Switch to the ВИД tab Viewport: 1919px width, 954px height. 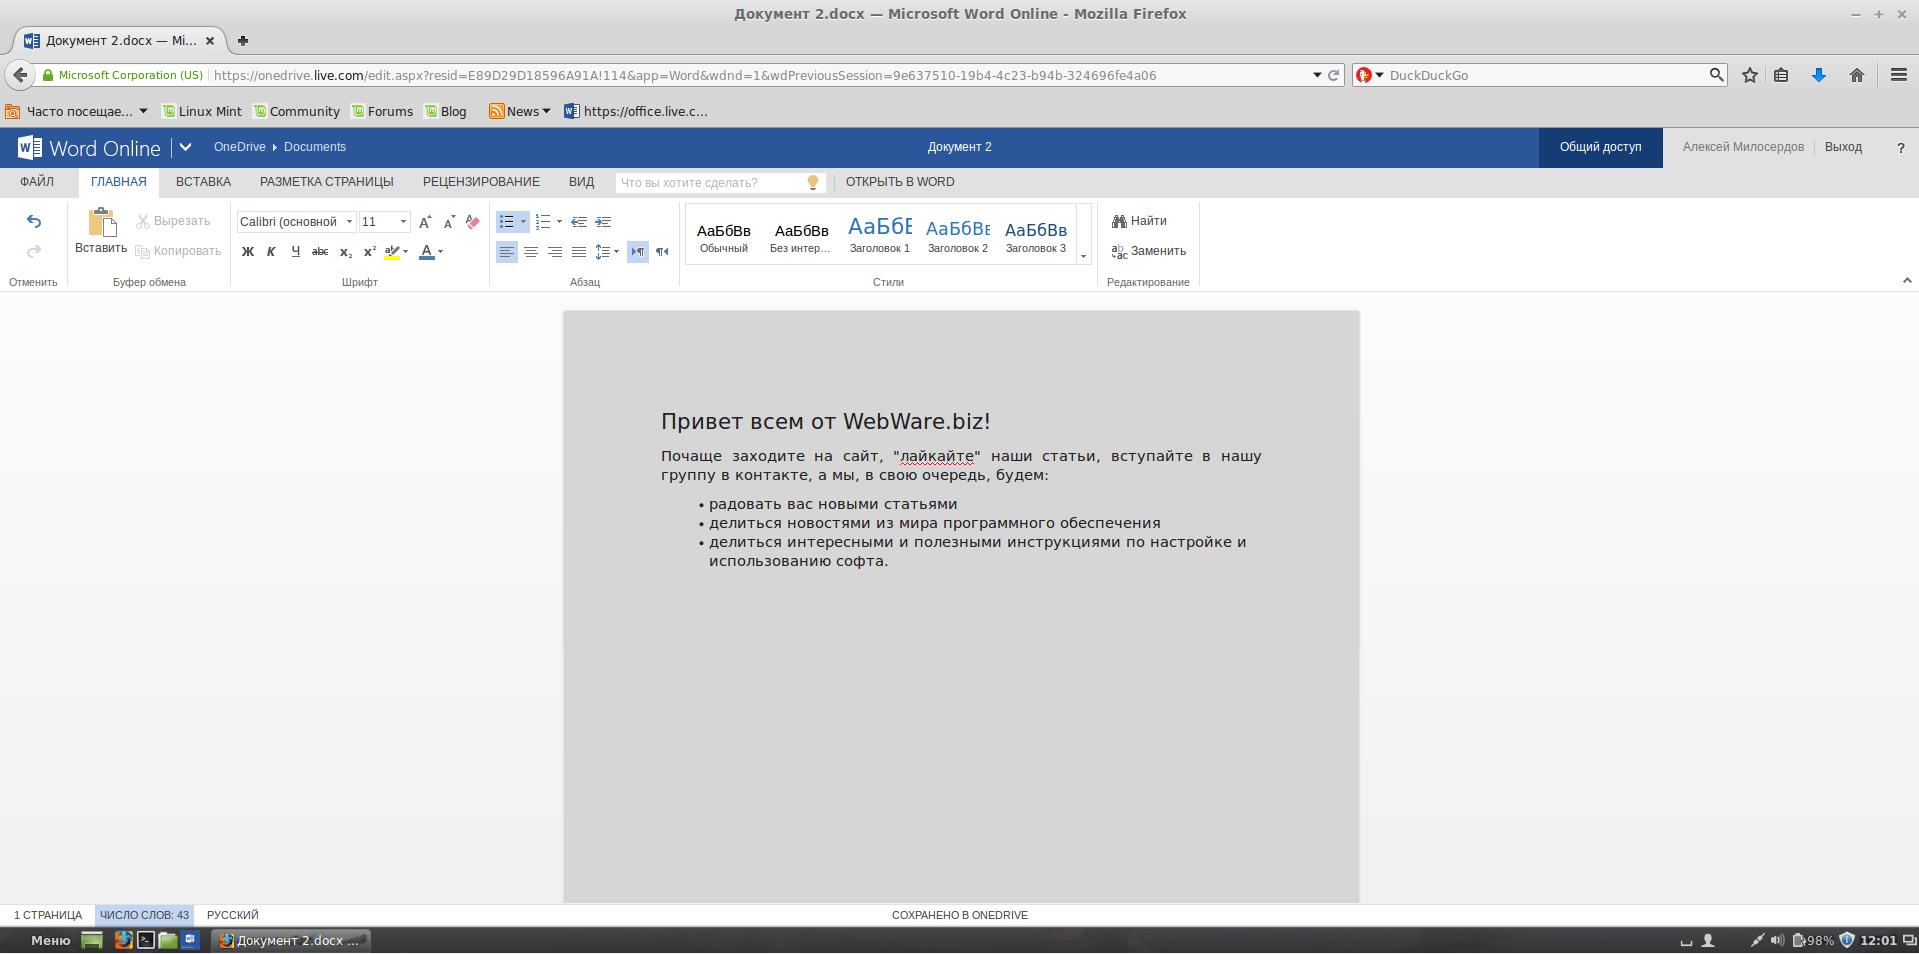click(x=581, y=182)
